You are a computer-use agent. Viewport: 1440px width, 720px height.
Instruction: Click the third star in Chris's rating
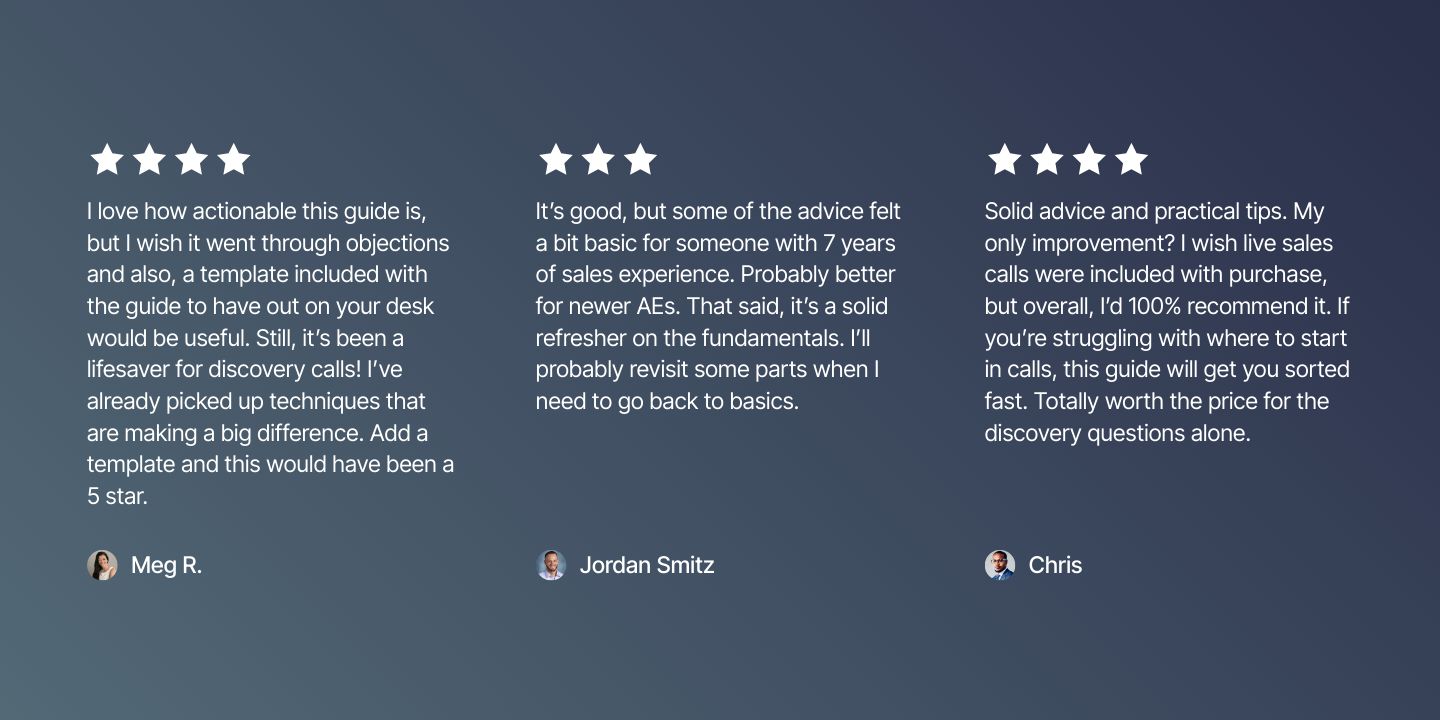(1089, 159)
